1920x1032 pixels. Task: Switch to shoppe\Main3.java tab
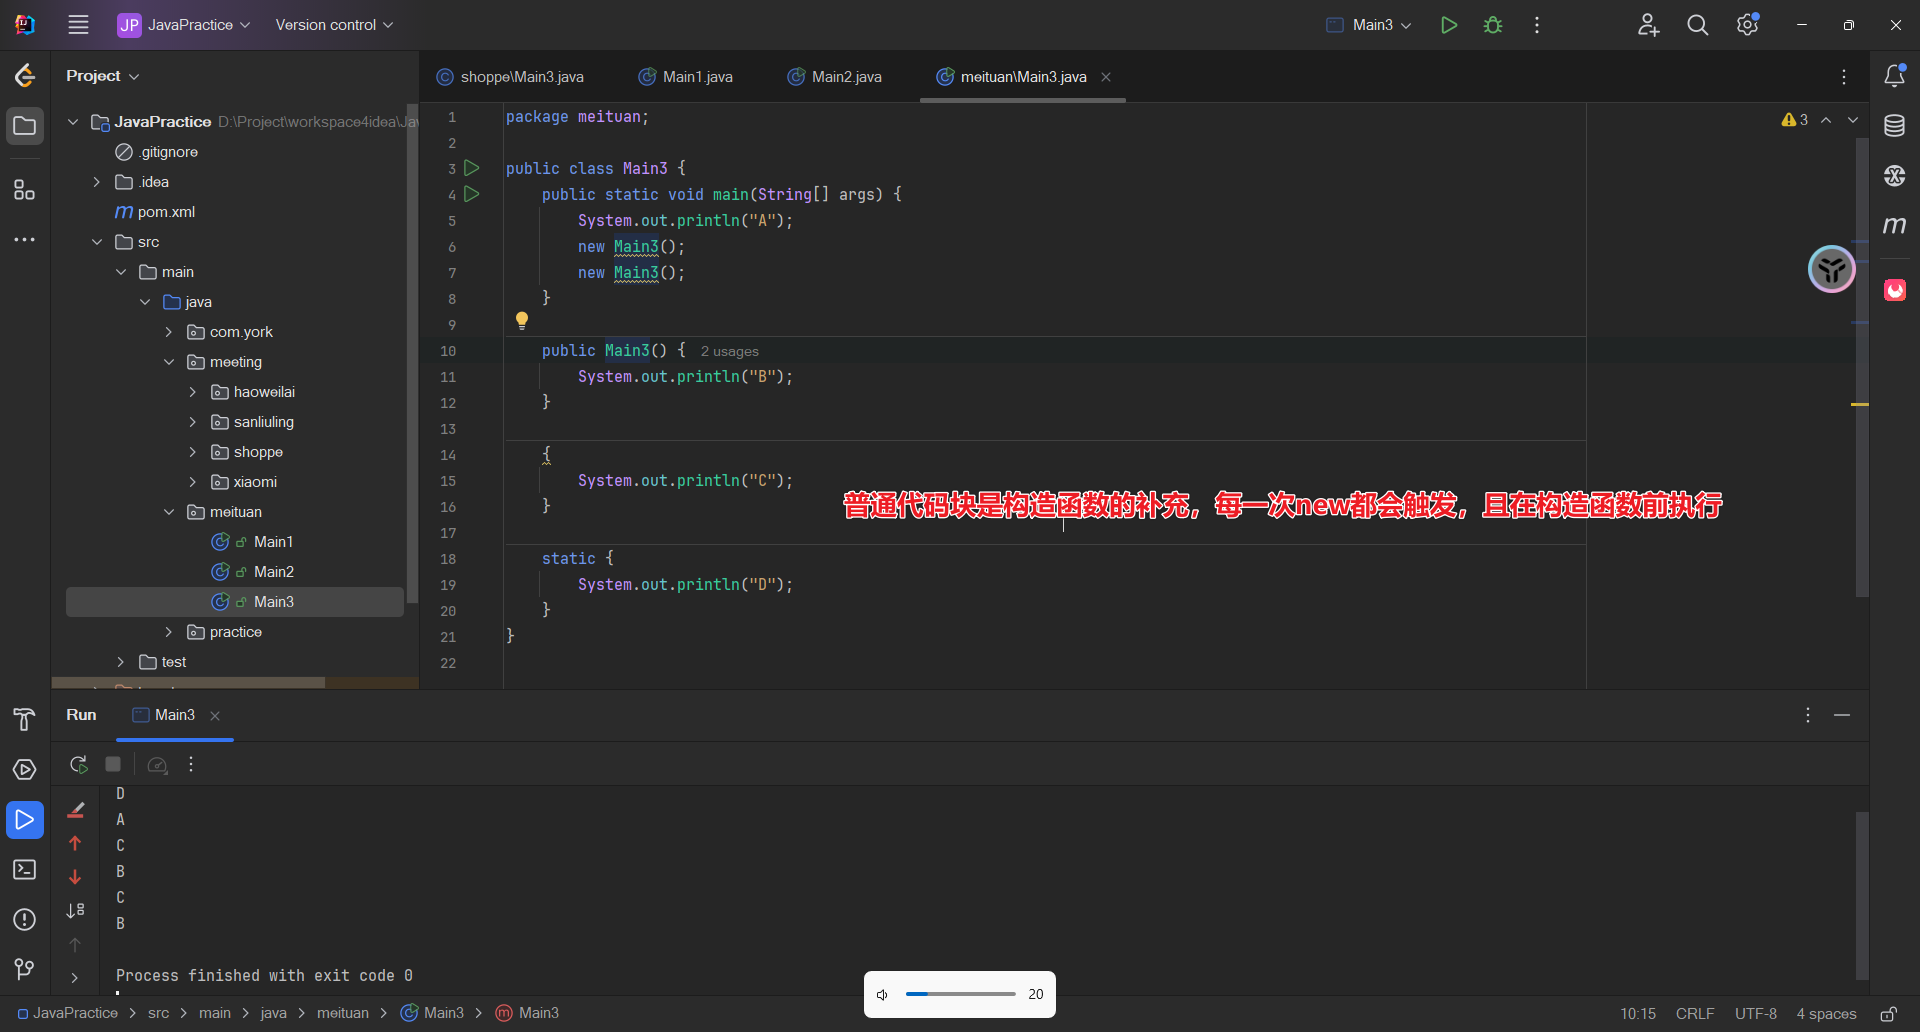pyautogui.click(x=511, y=77)
